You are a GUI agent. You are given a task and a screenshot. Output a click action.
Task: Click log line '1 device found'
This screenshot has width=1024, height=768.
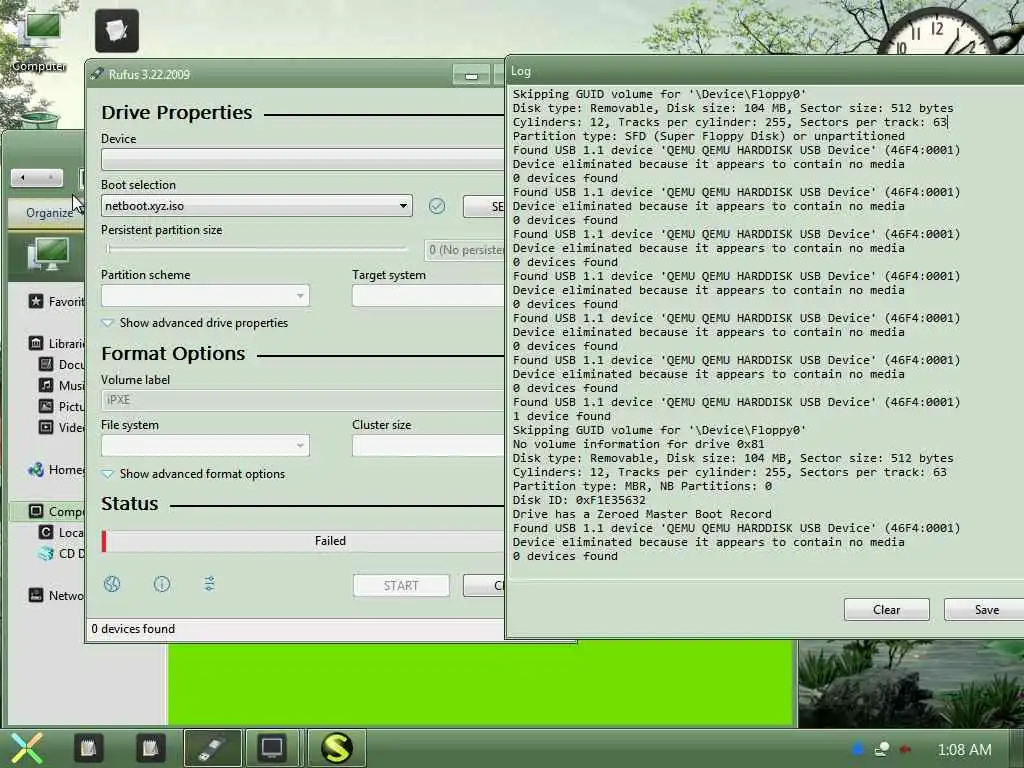(x=562, y=416)
